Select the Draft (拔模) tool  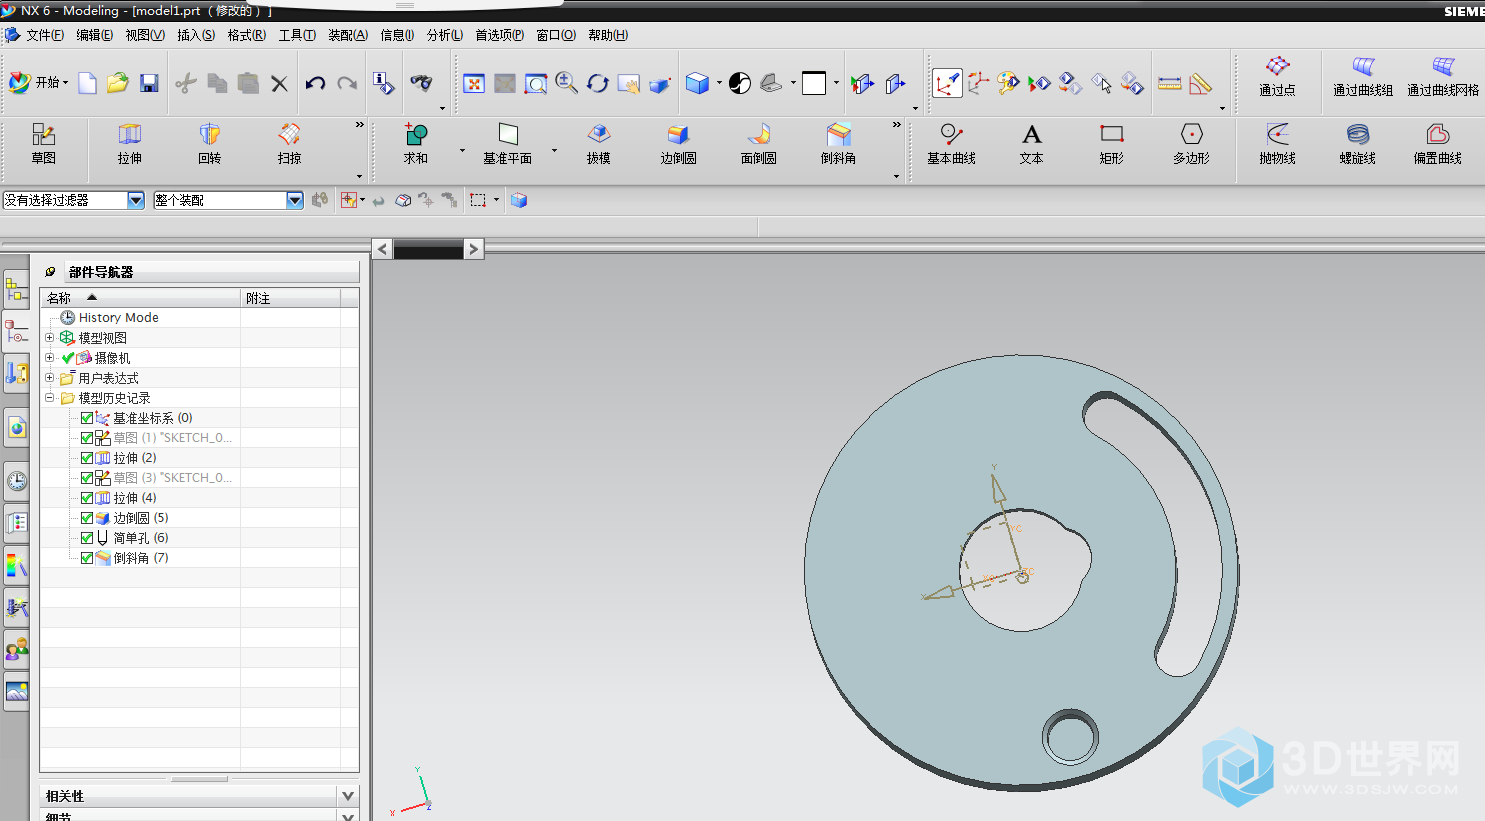click(598, 144)
